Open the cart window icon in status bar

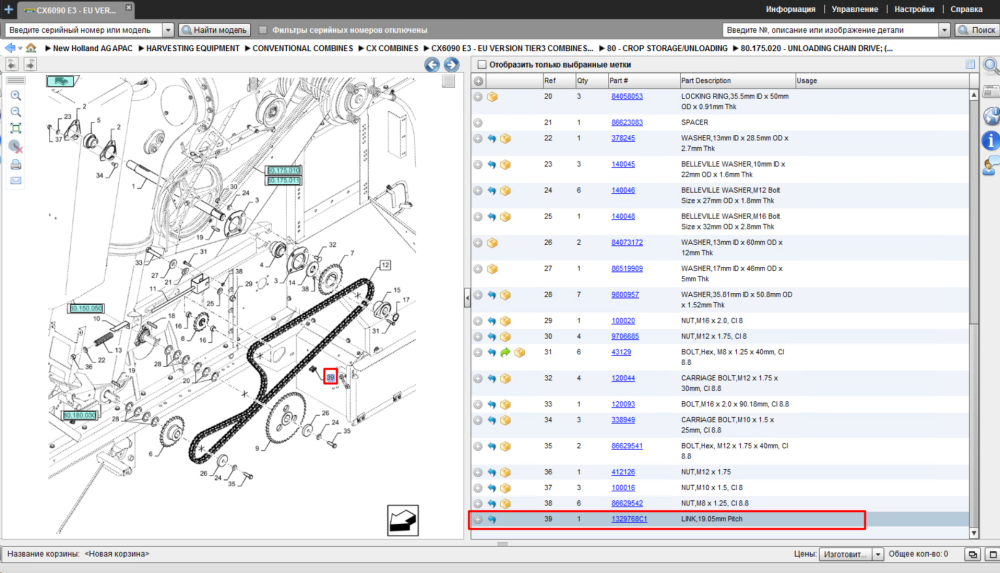972,554
